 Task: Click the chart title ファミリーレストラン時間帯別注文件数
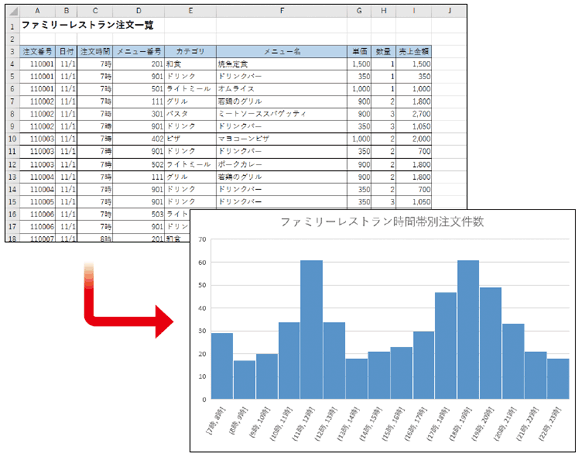pos(382,222)
